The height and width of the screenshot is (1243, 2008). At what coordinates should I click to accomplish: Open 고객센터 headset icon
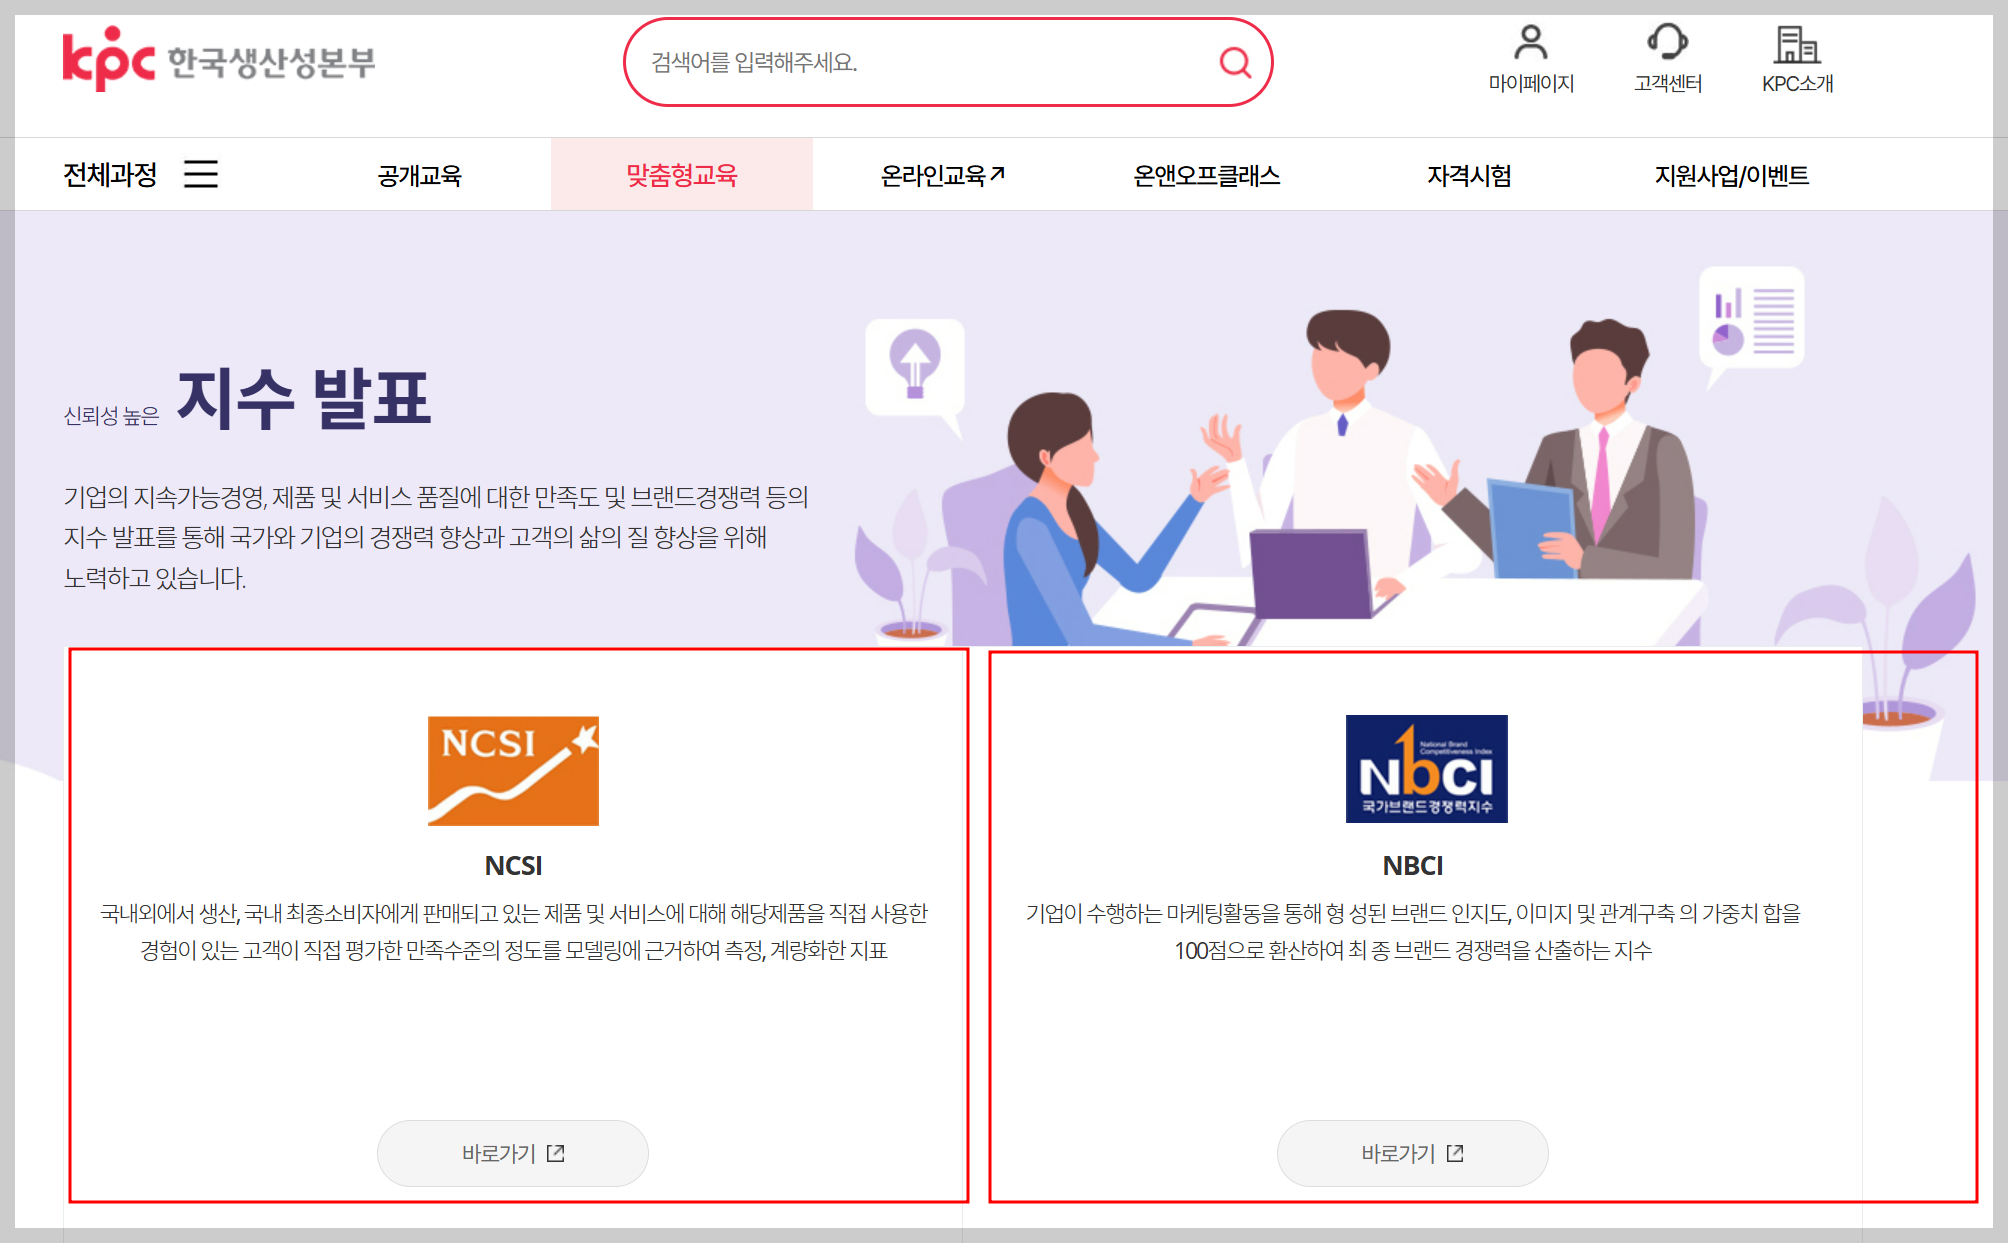click(1667, 43)
